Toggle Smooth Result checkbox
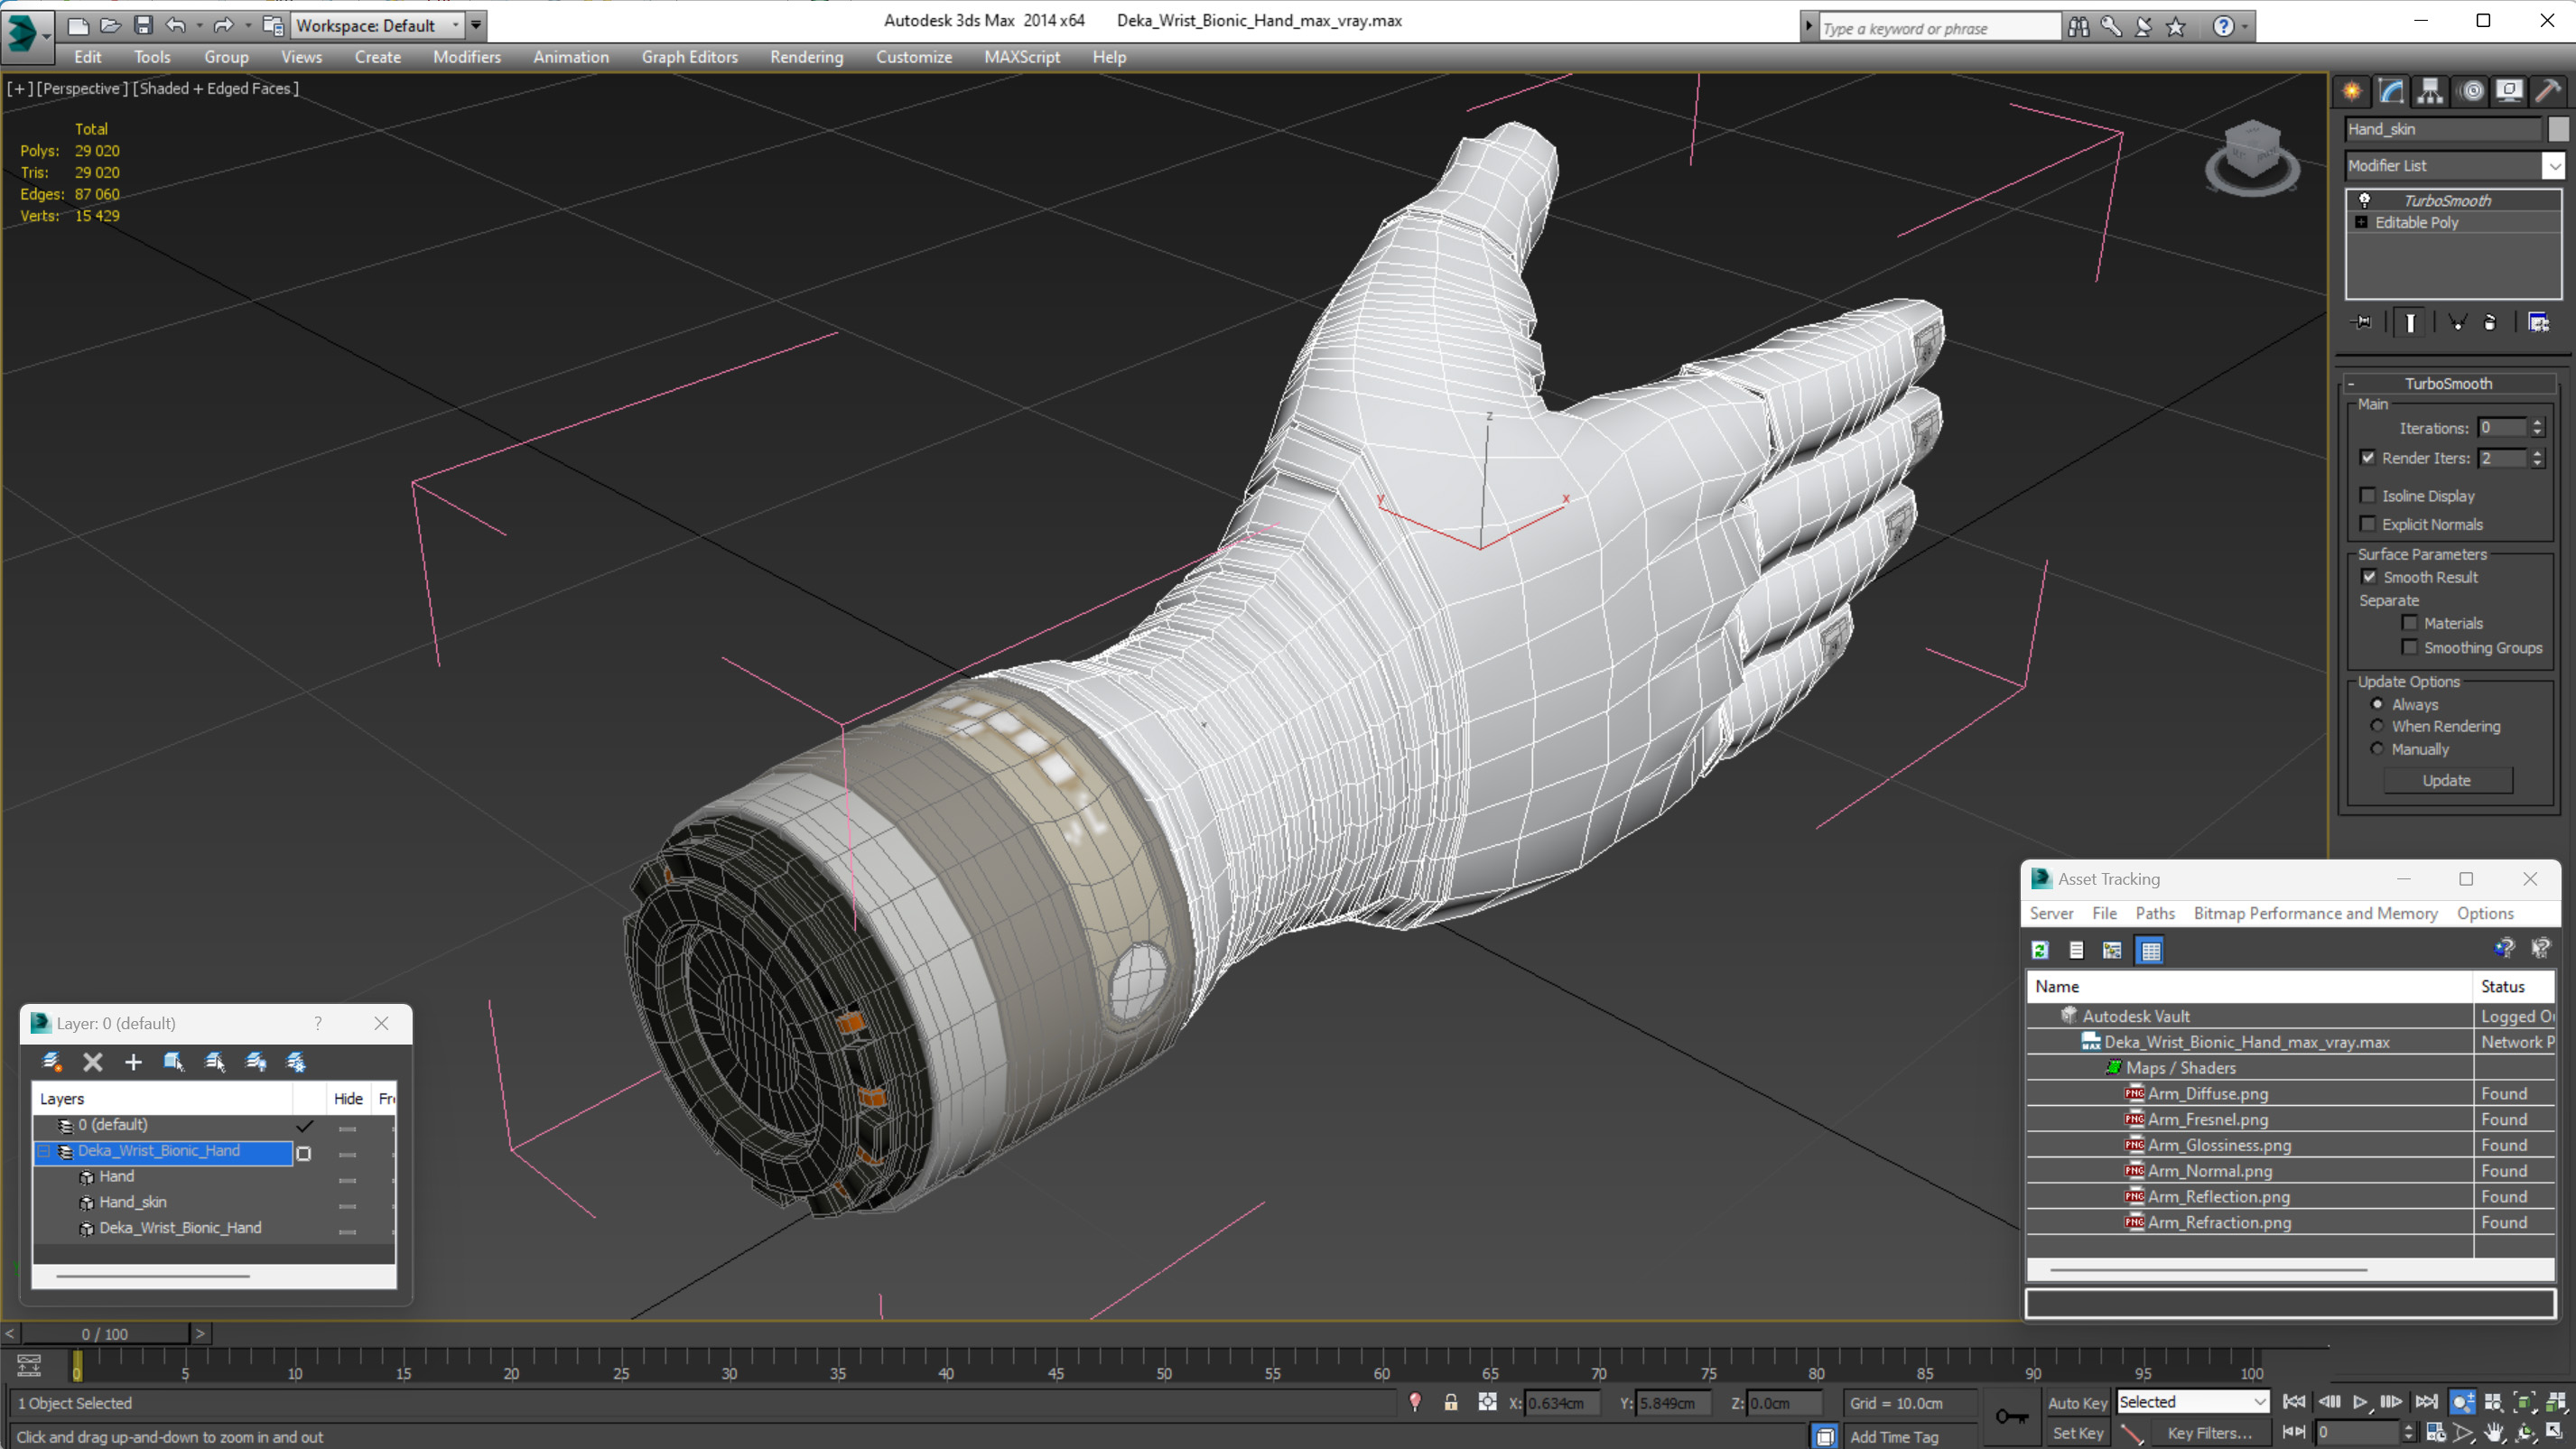 coord(2369,577)
